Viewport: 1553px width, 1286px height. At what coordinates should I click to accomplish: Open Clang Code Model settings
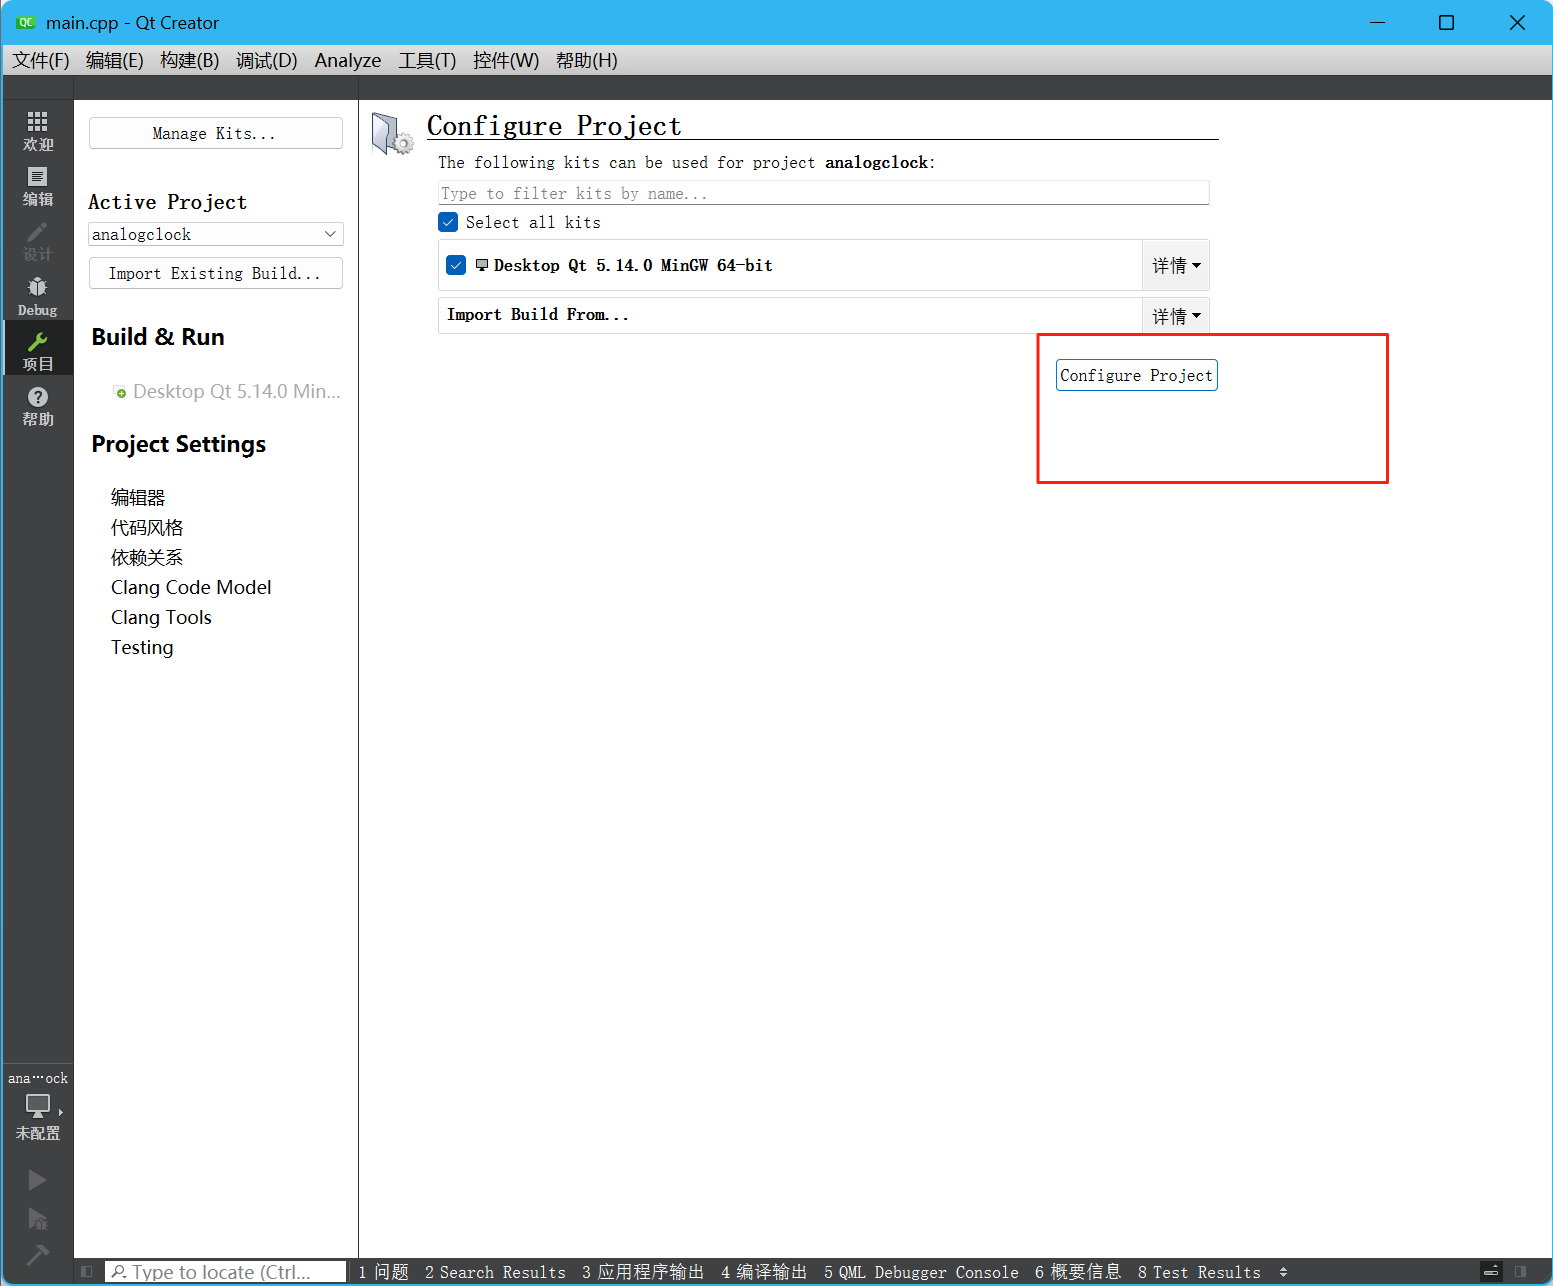coord(191,587)
